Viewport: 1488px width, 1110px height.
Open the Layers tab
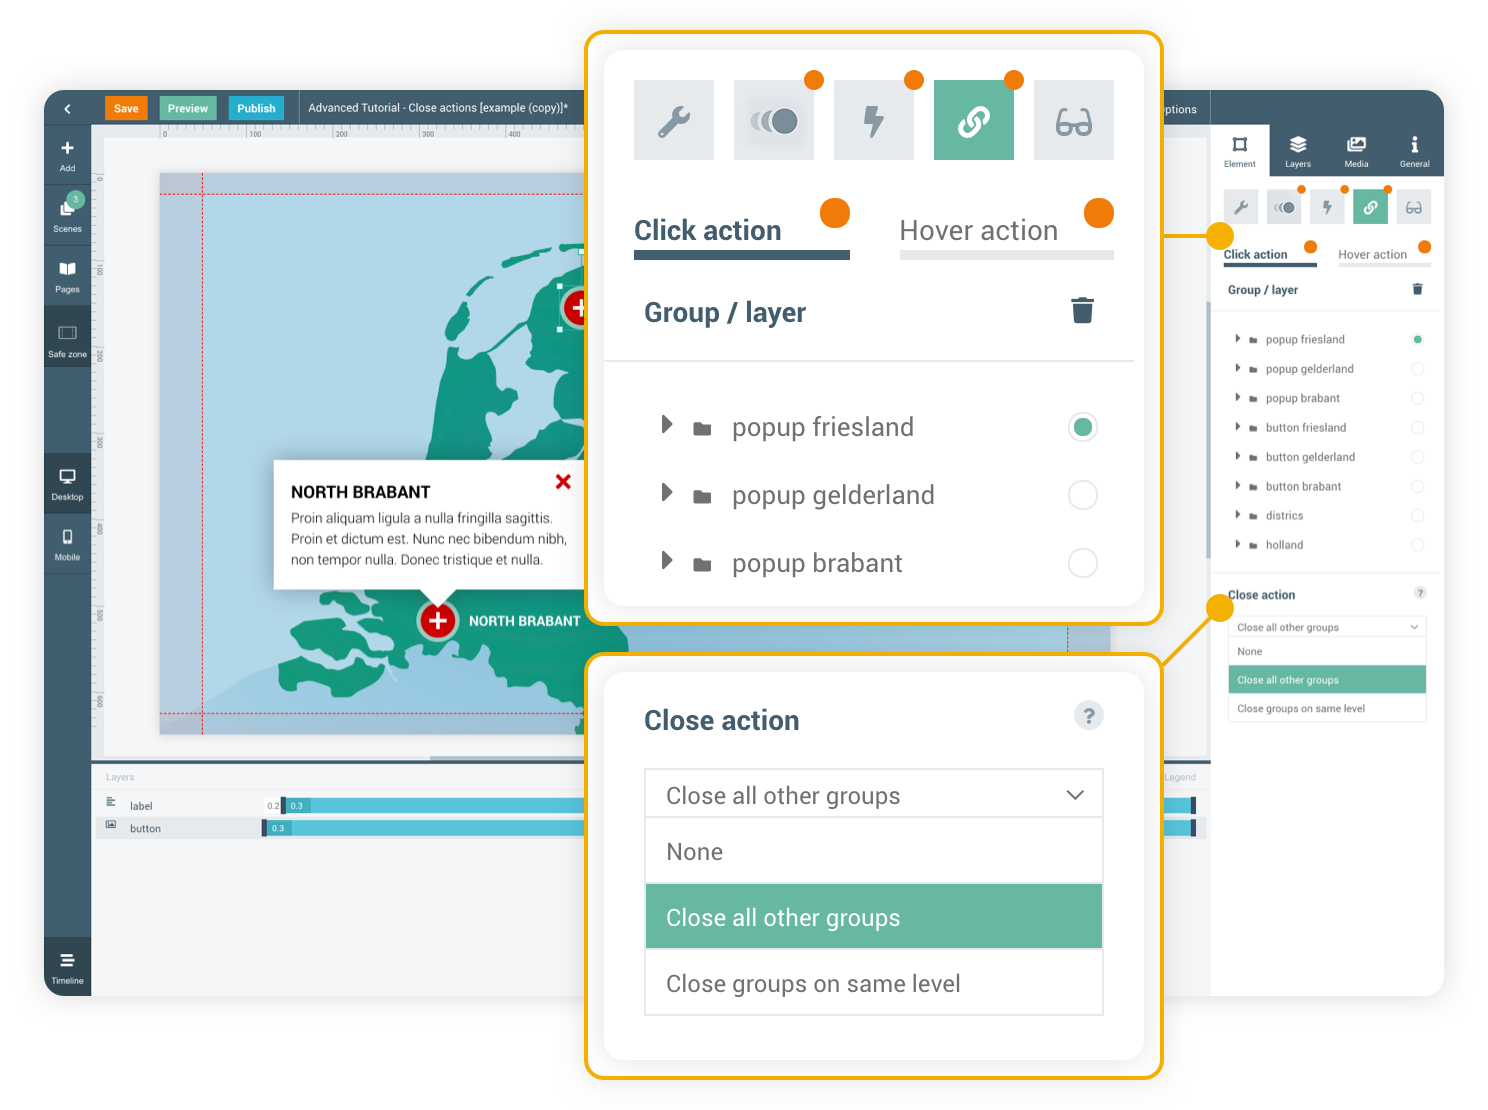tap(1297, 150)
